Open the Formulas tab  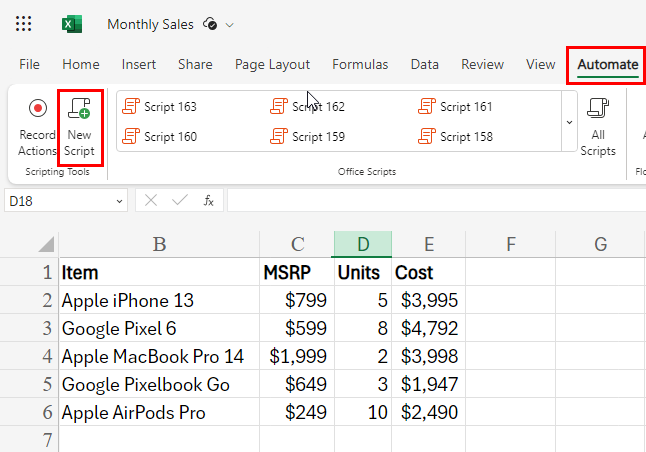coord(360,64)
